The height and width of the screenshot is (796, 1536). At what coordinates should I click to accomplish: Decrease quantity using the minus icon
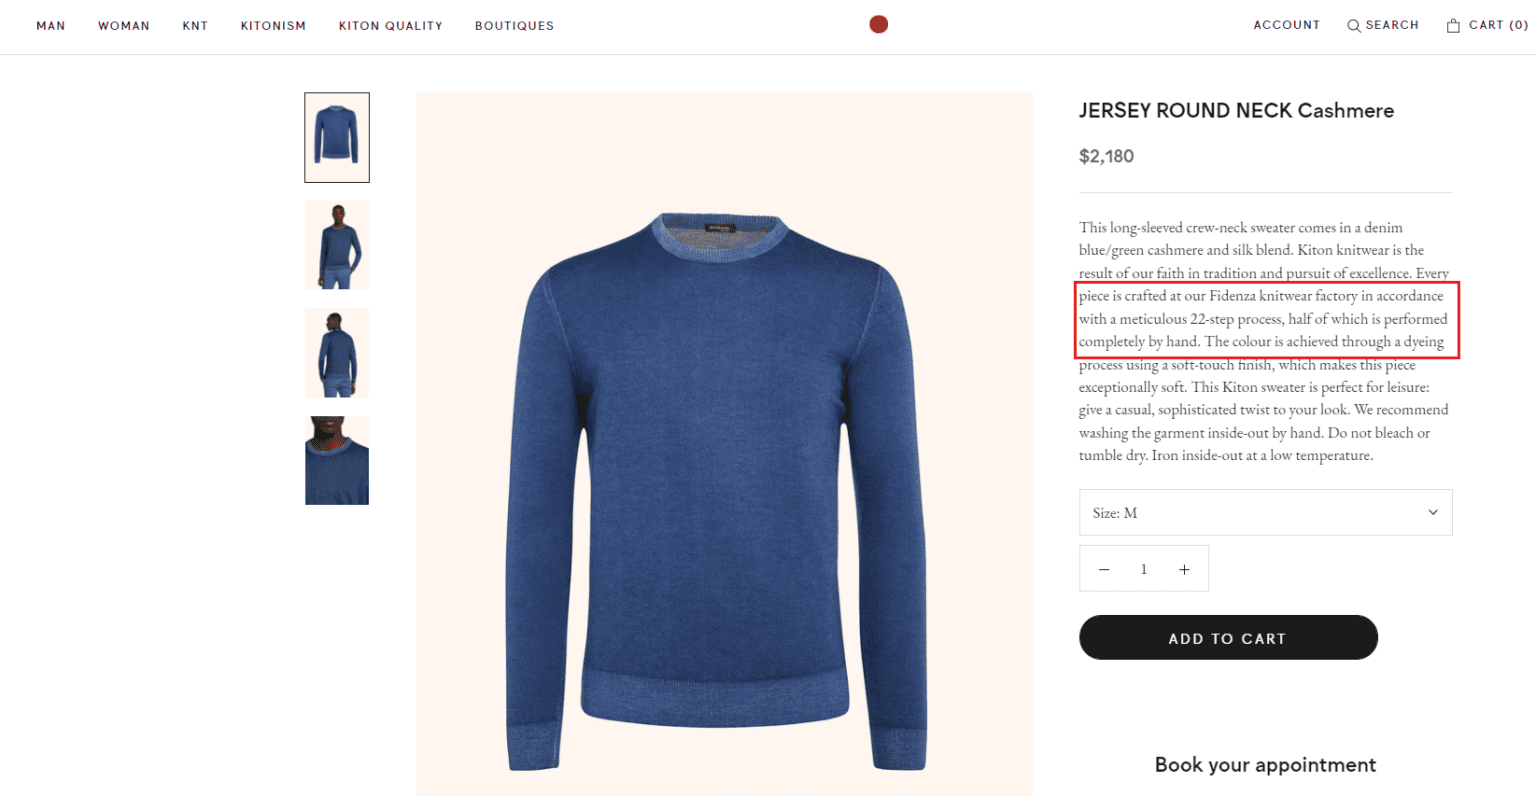1104,568
